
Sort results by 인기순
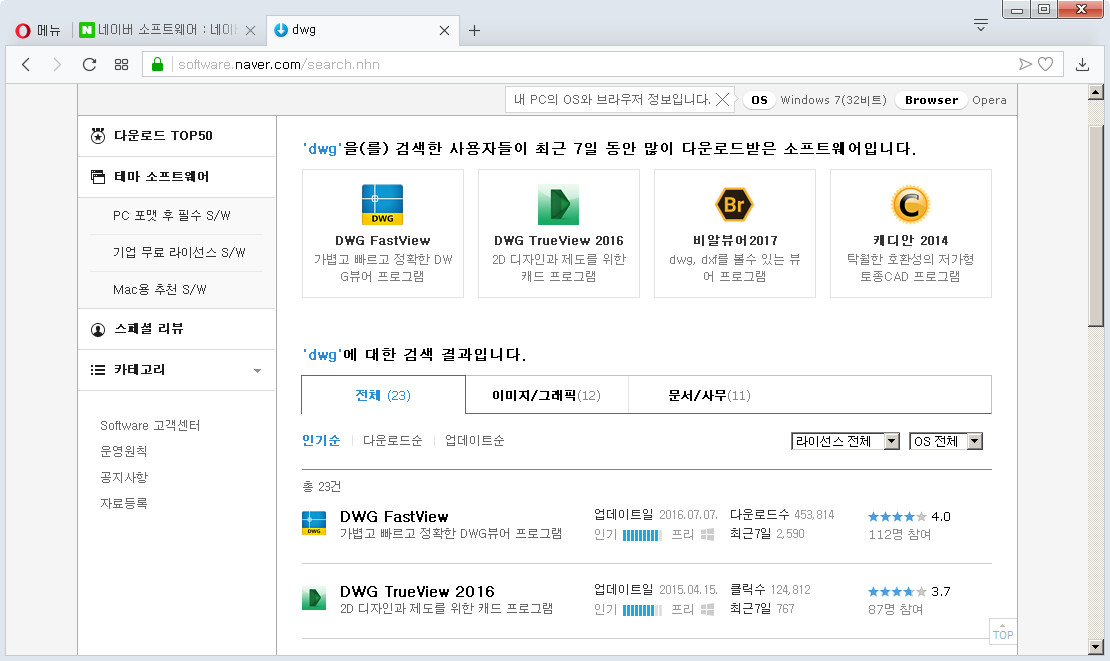pos(321,440)
